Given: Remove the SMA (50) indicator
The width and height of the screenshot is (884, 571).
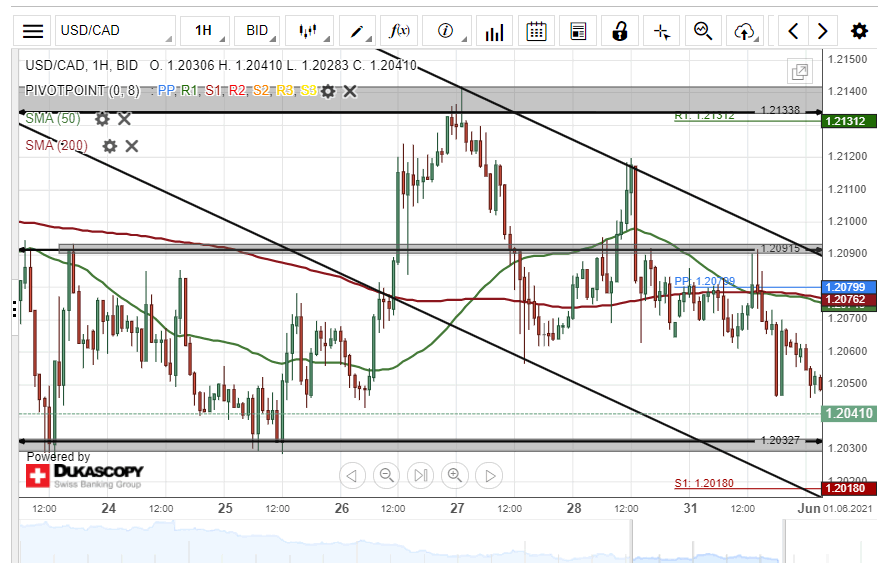Looking at the screenshot, I should click(124, 119).
